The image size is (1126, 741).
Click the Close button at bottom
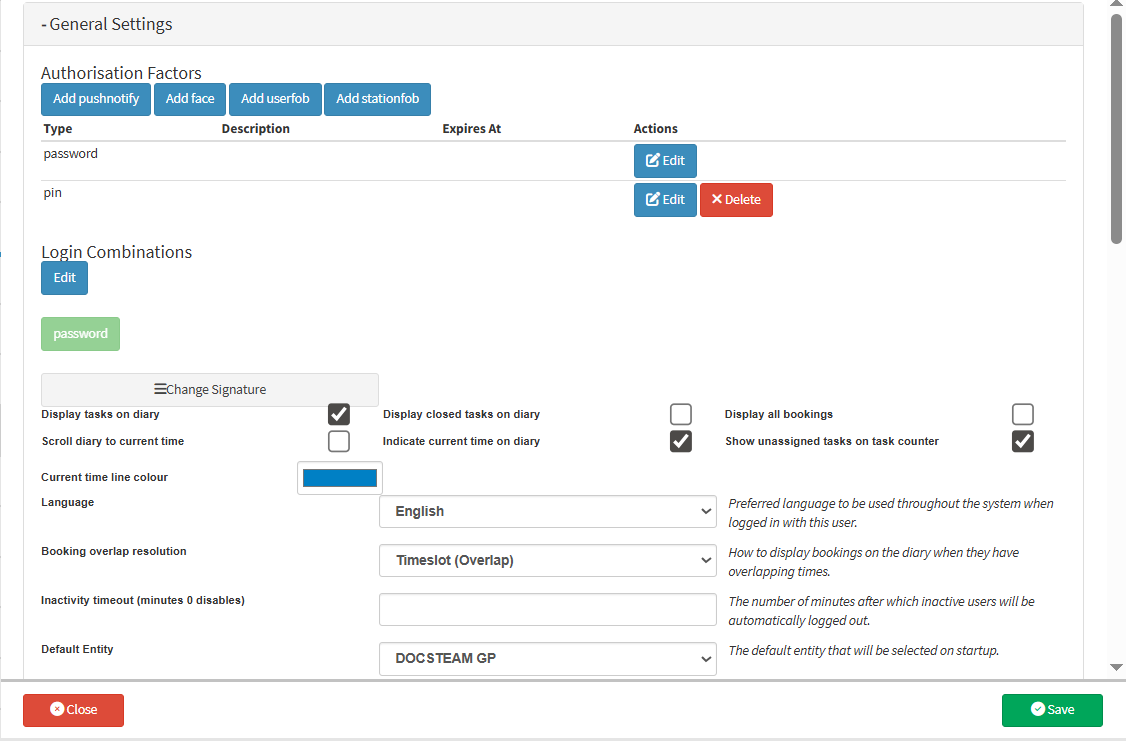[x=73, y=710]
